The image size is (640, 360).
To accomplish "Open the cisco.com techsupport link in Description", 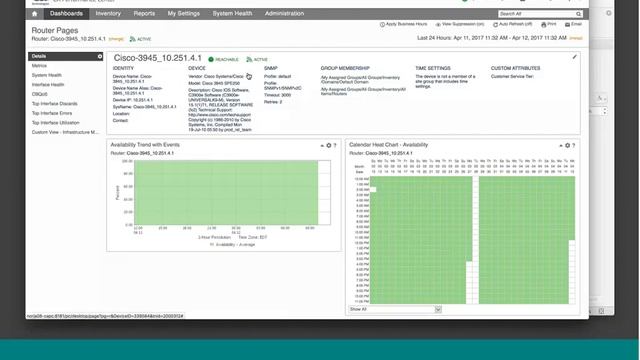I will [x=220, y=115].
